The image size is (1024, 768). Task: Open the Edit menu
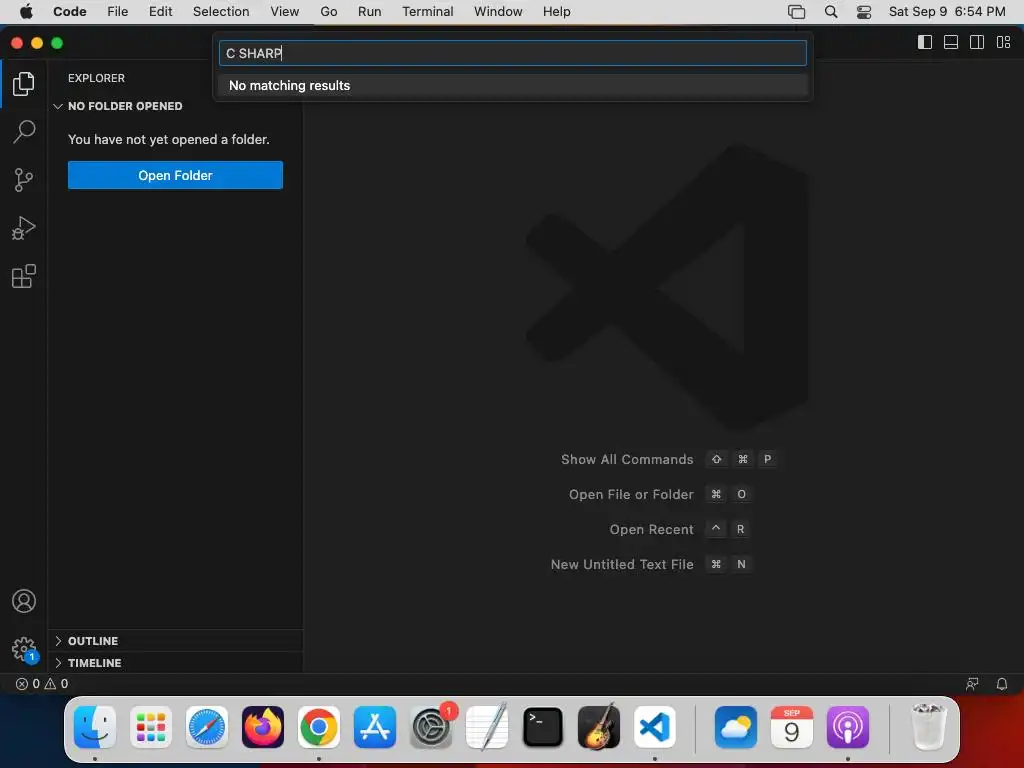(161, 12)
